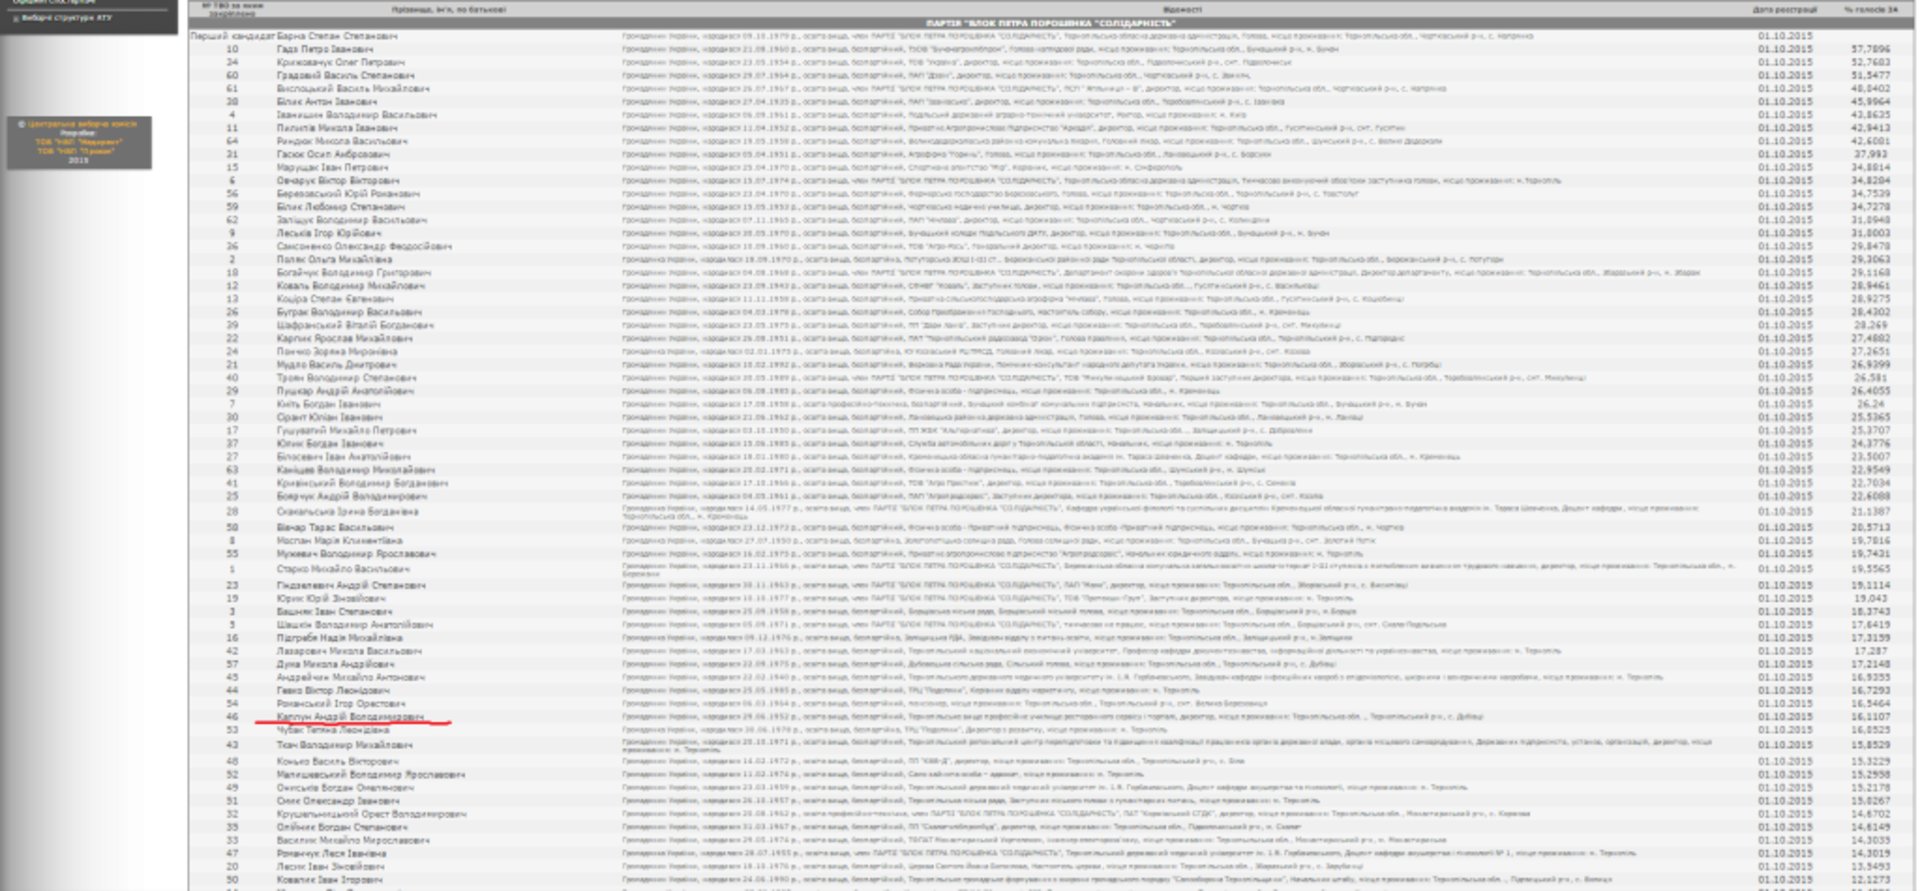Viewport: 1920px width, 891px height.
Task: Select name Білик Любомир Степанович
Action: point(340,207)
